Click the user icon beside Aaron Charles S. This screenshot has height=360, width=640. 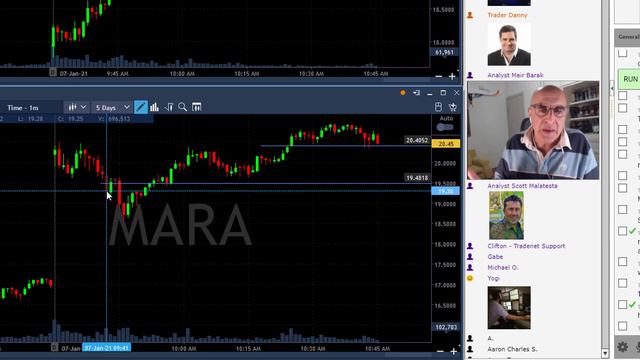[470, 349]
